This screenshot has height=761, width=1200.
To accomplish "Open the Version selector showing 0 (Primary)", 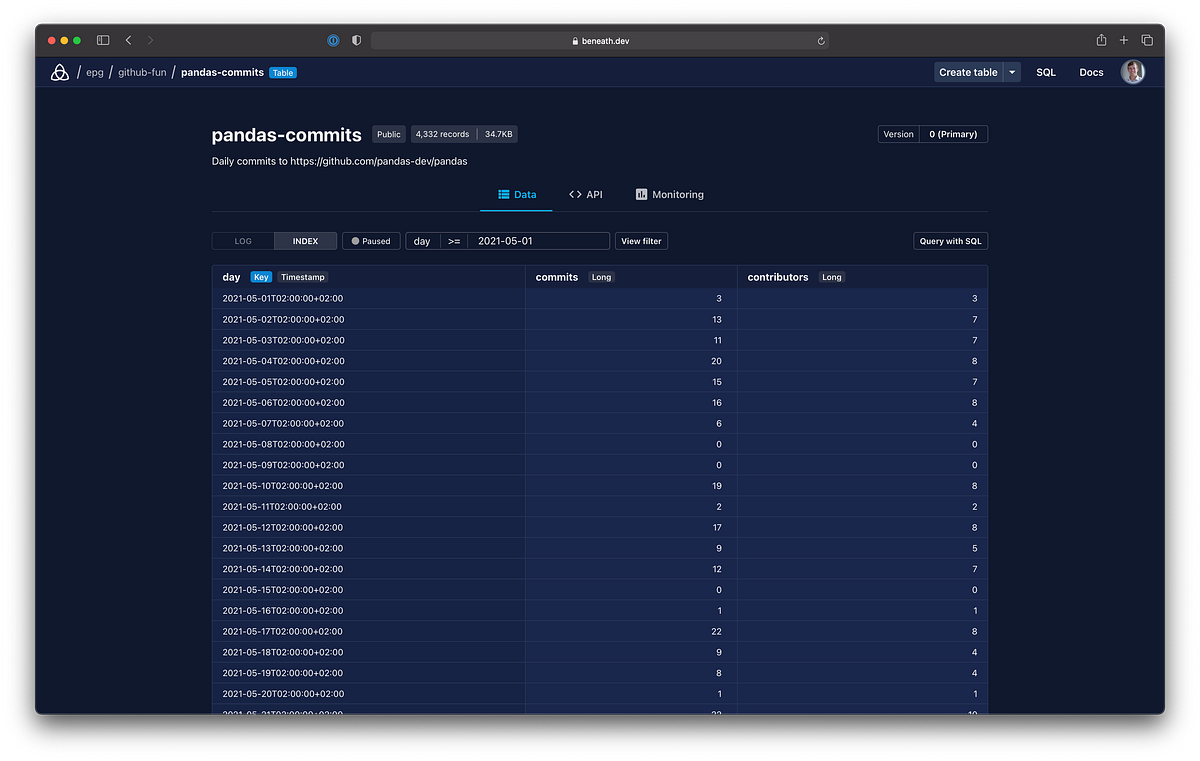I will 952,133.
